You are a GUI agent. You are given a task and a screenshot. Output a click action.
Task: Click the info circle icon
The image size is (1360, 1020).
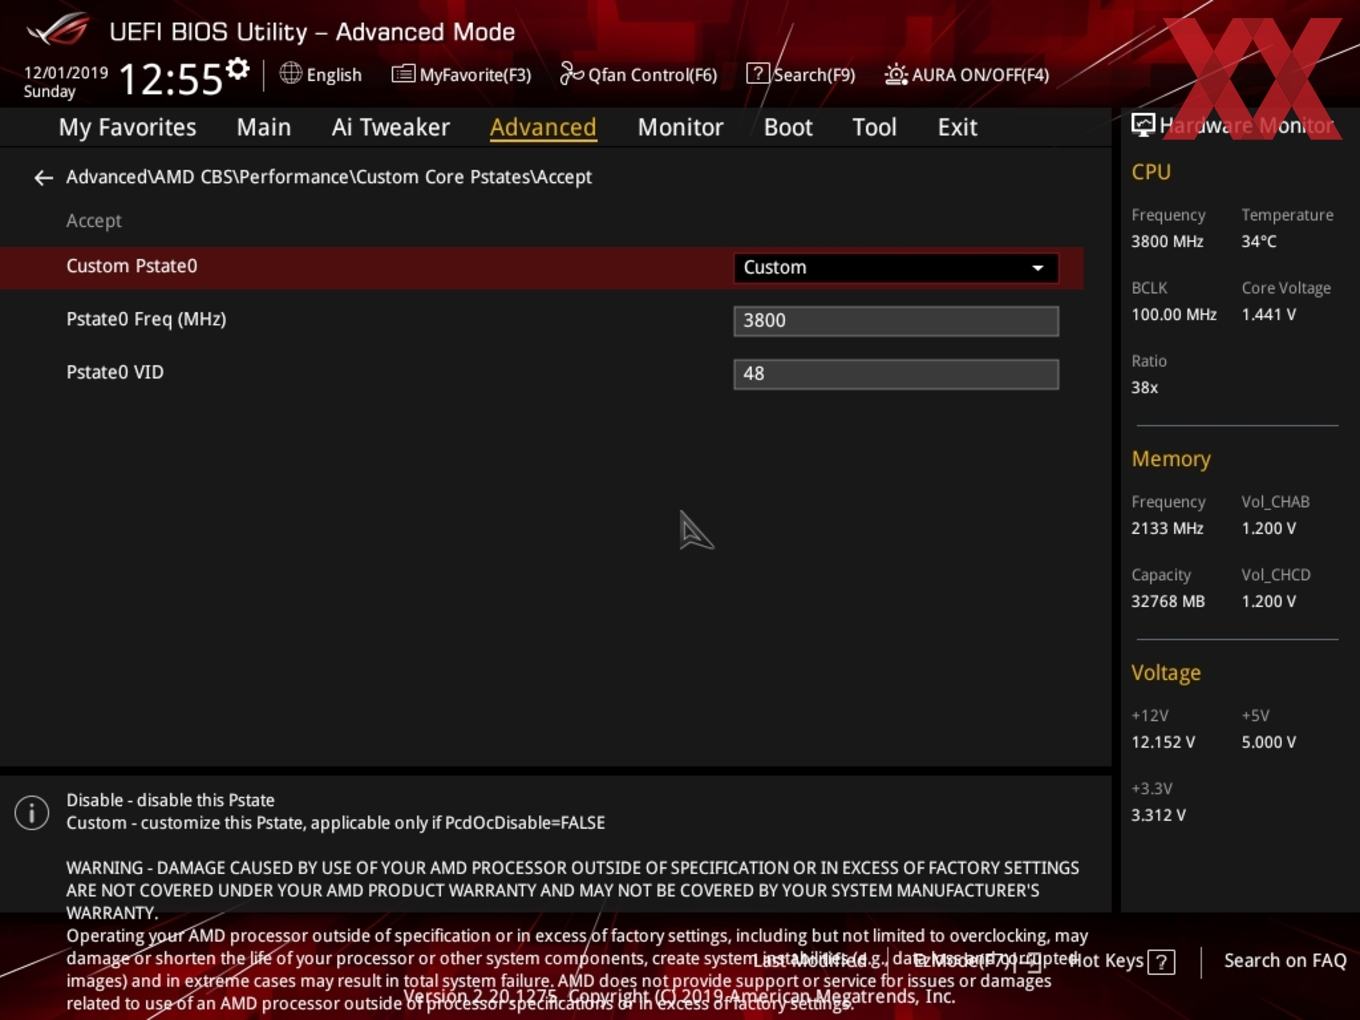pos(32,812)
